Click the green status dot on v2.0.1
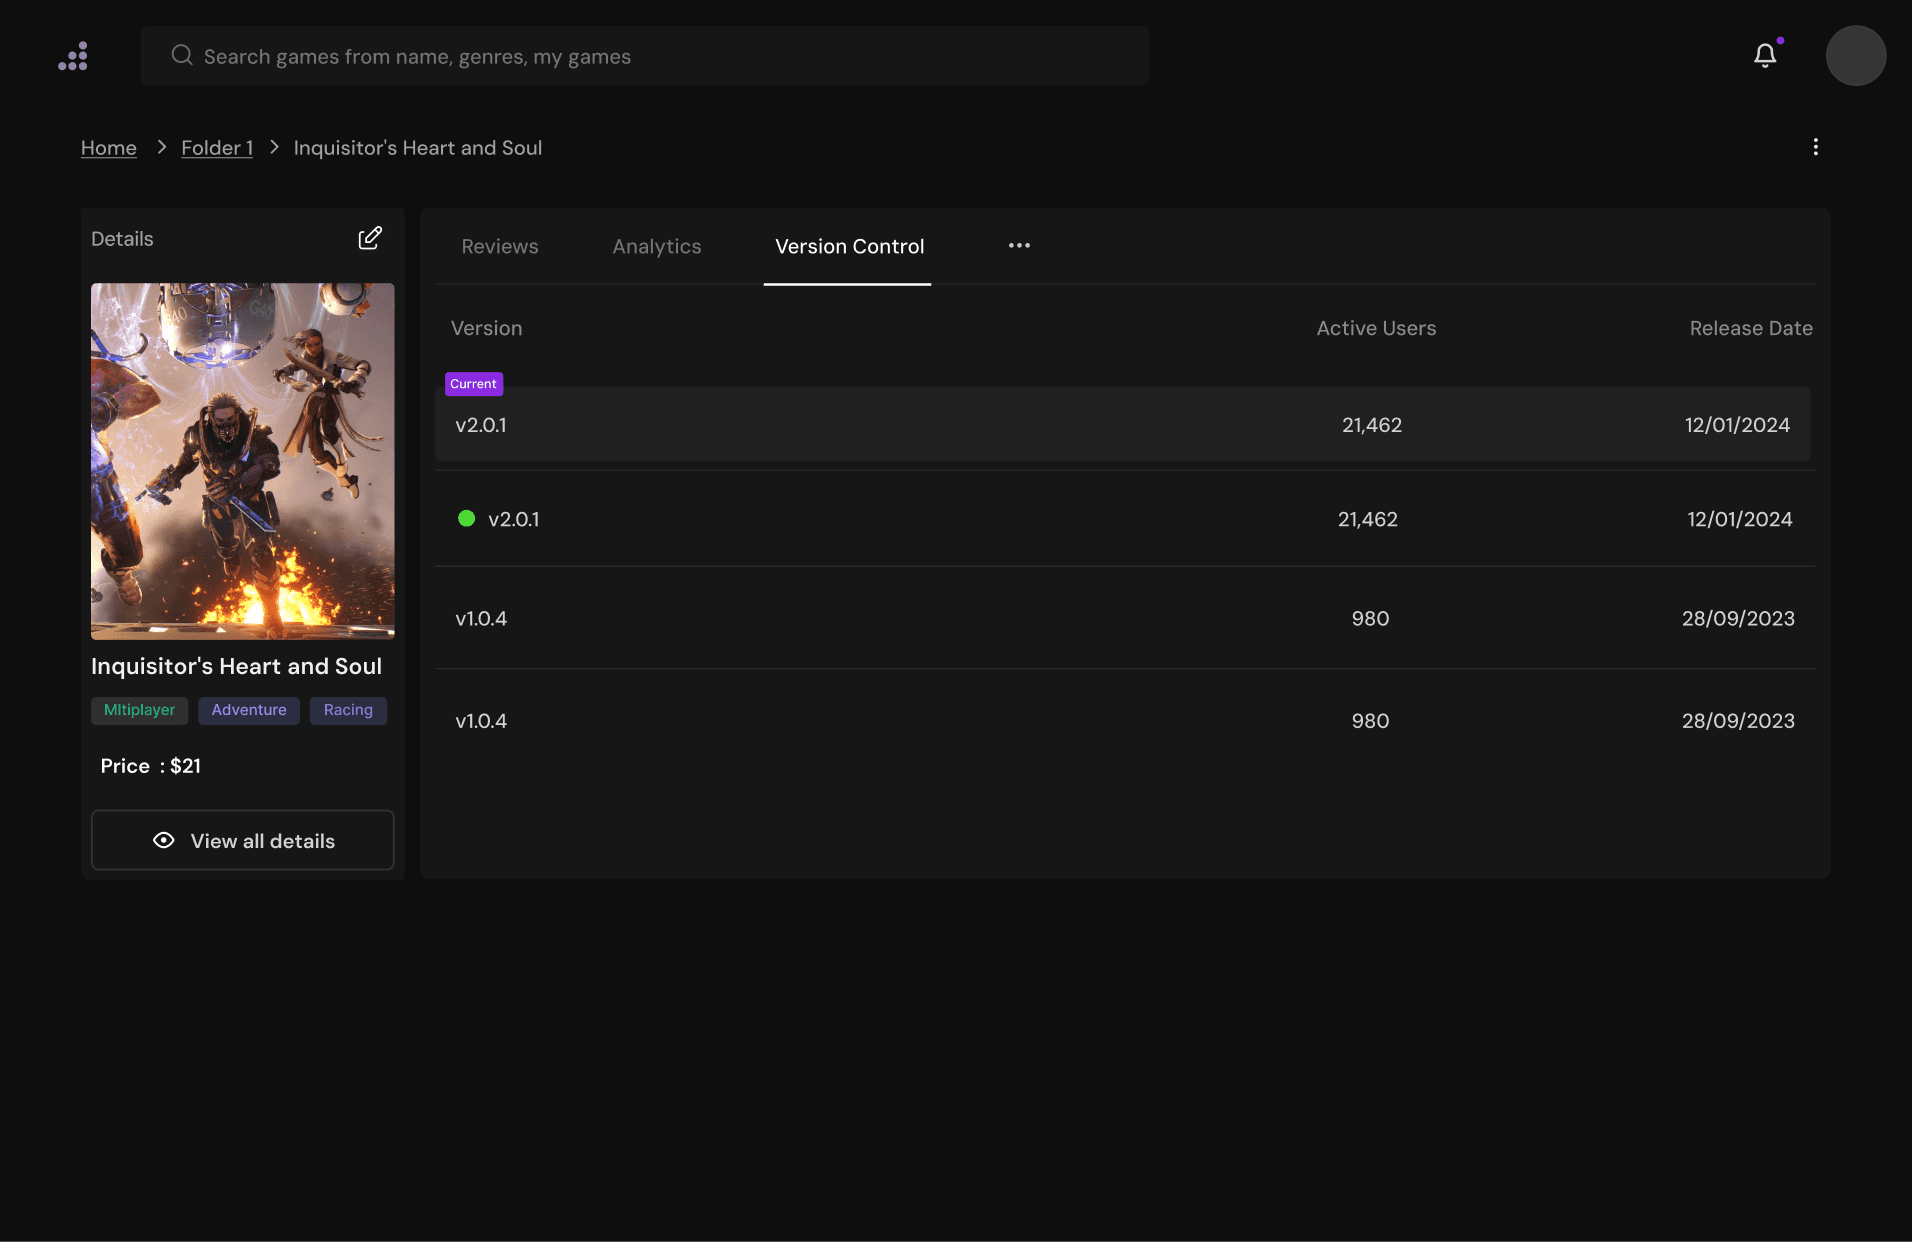The height and width of the screenshot is (1242, 1912). (x=466, y=518)
